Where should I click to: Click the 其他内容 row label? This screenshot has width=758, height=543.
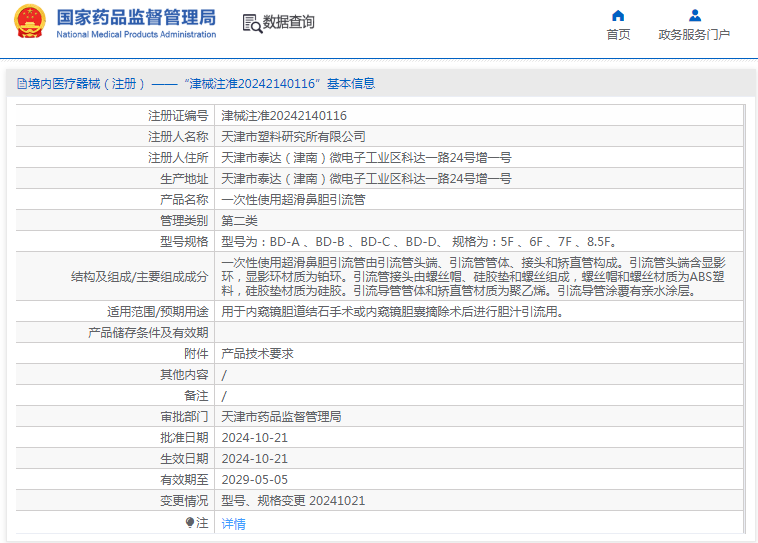pos(184,375)
